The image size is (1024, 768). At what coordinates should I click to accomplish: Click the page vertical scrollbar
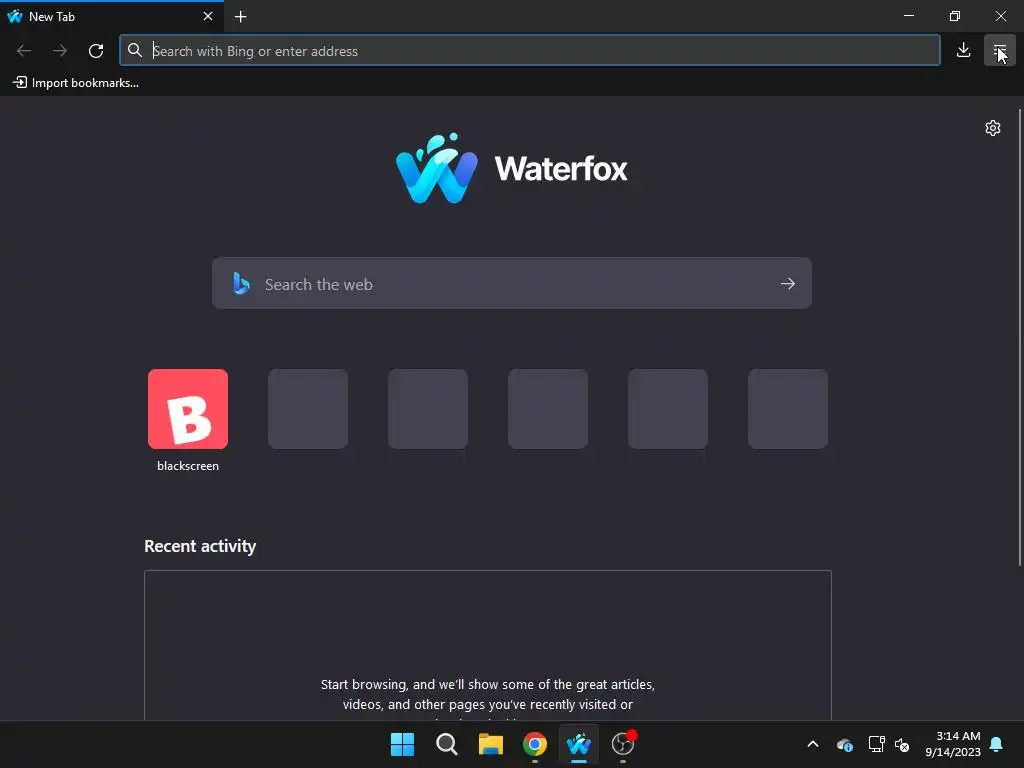click(x=1019, y=338)
